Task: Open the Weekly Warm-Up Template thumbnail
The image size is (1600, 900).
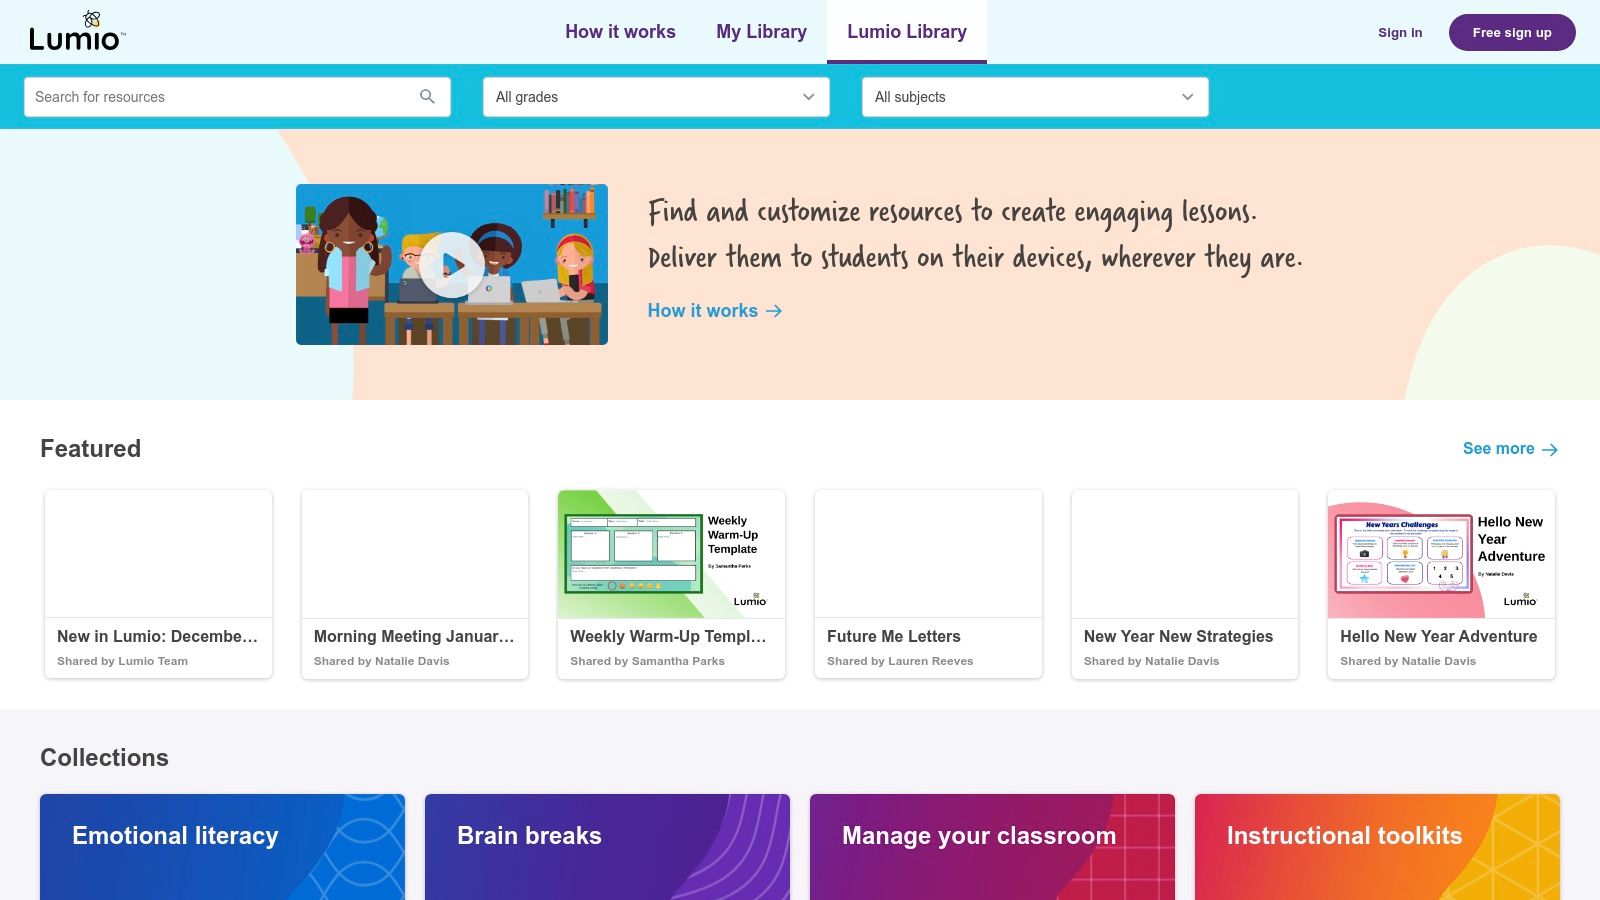Action: click(x=671, y=554)
